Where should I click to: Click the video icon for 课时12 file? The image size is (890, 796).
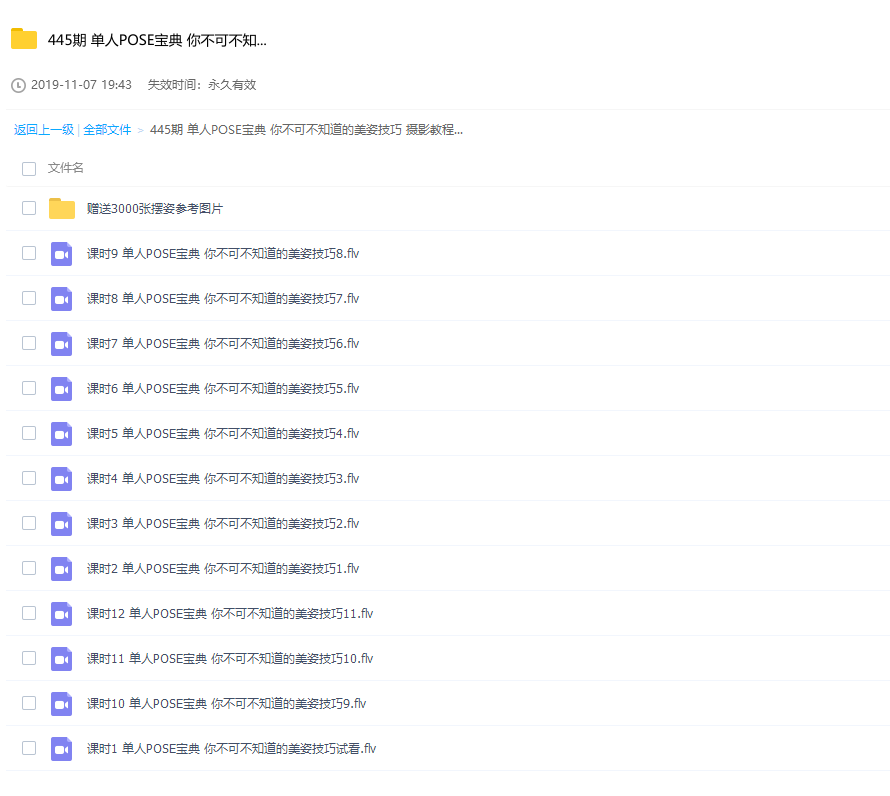point(62,614)
